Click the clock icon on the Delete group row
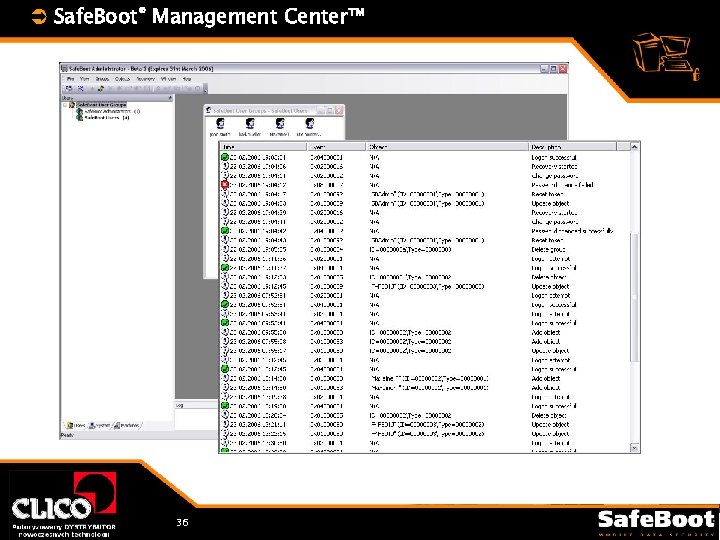The image size is (720, 540). pyautogui.click(x=225, y=249)
